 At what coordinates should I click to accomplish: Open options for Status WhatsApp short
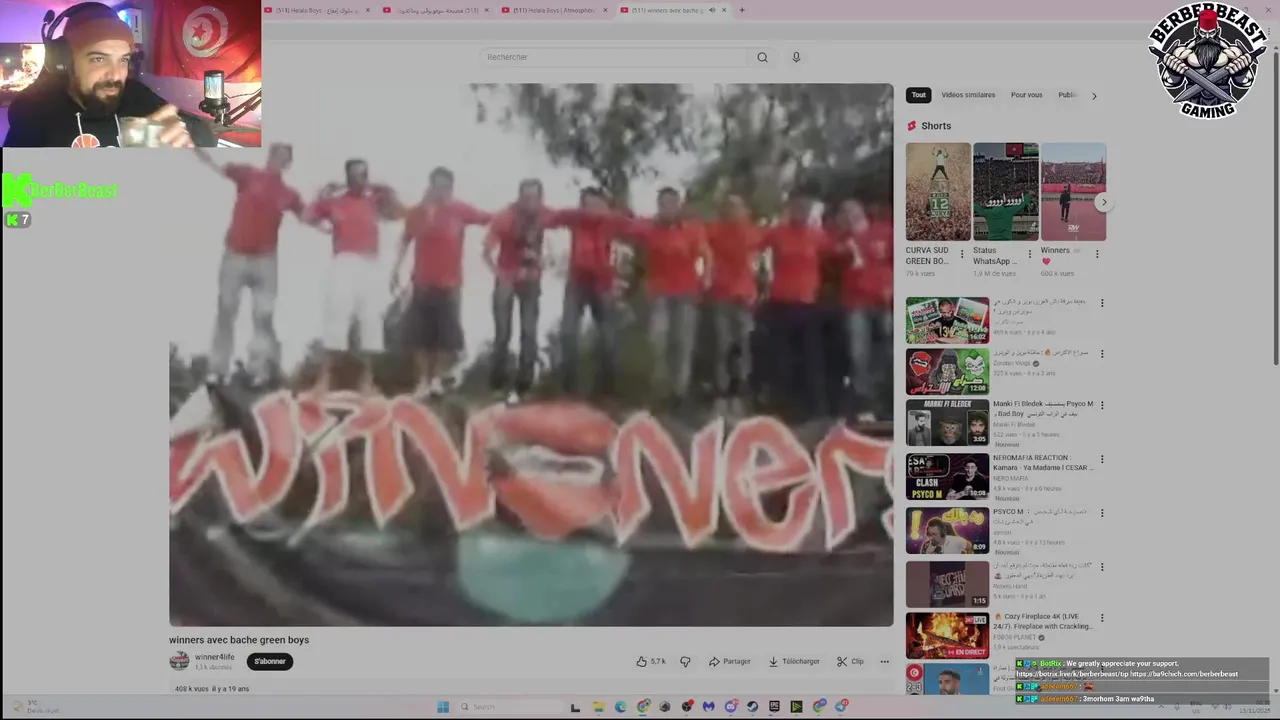pos(1029,254)
